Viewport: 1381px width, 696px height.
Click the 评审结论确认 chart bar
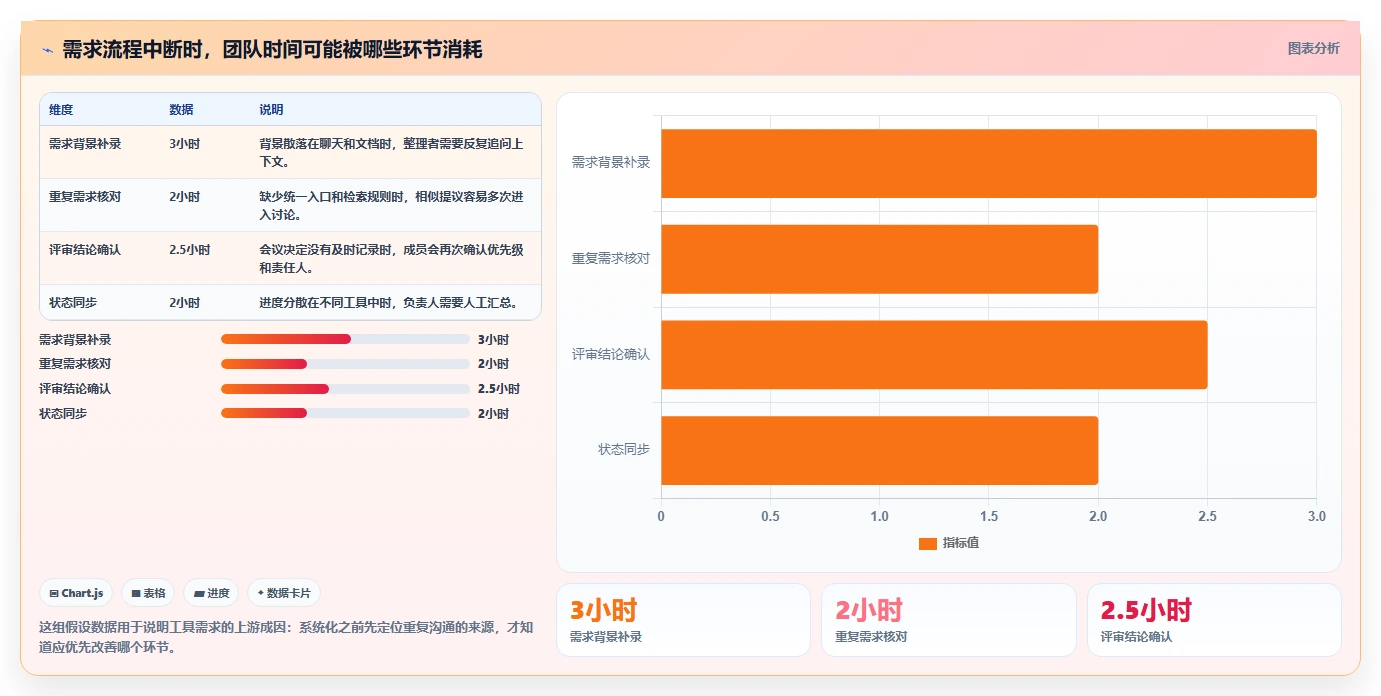(x=934, y=354)
